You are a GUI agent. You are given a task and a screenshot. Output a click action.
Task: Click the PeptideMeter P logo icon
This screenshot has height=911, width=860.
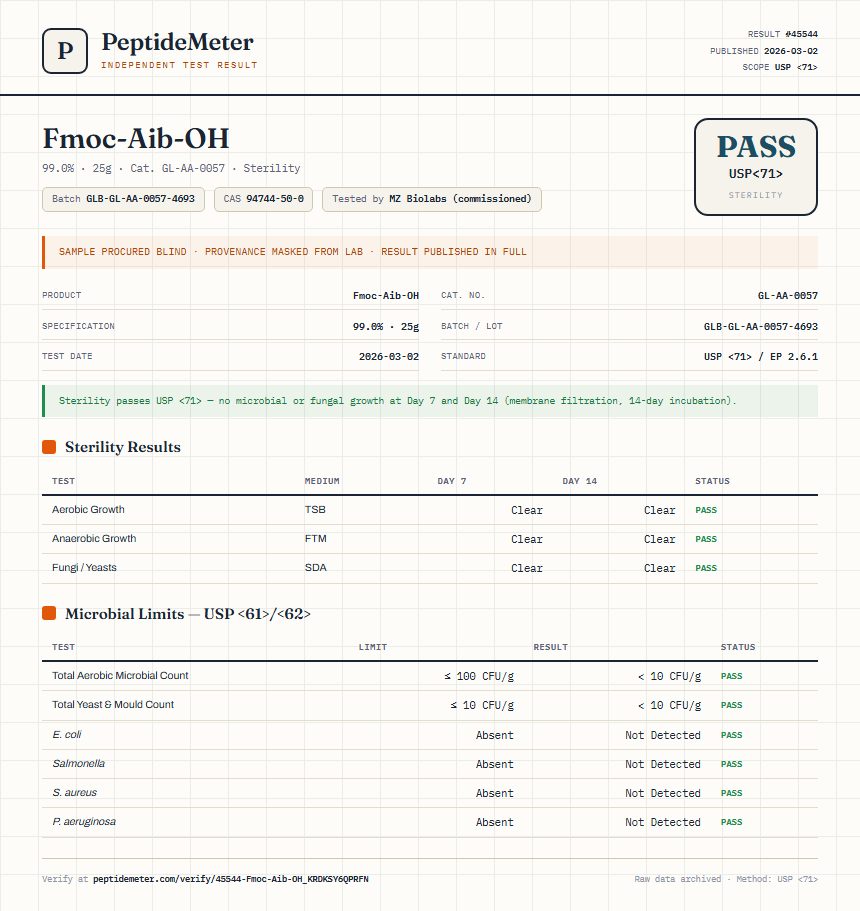(65, 51)
